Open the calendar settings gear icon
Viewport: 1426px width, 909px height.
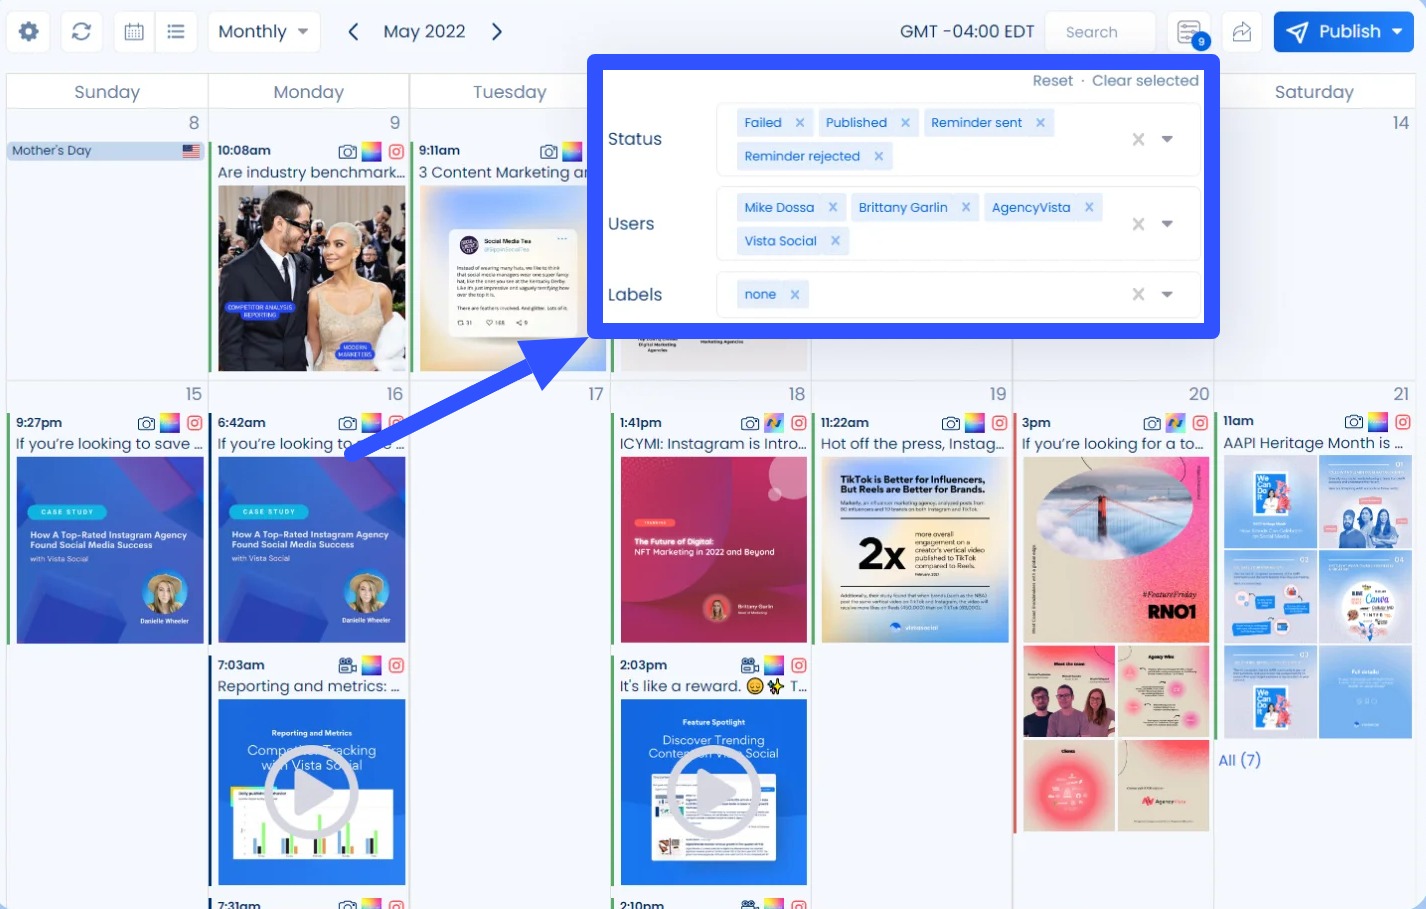coord(27,31)
